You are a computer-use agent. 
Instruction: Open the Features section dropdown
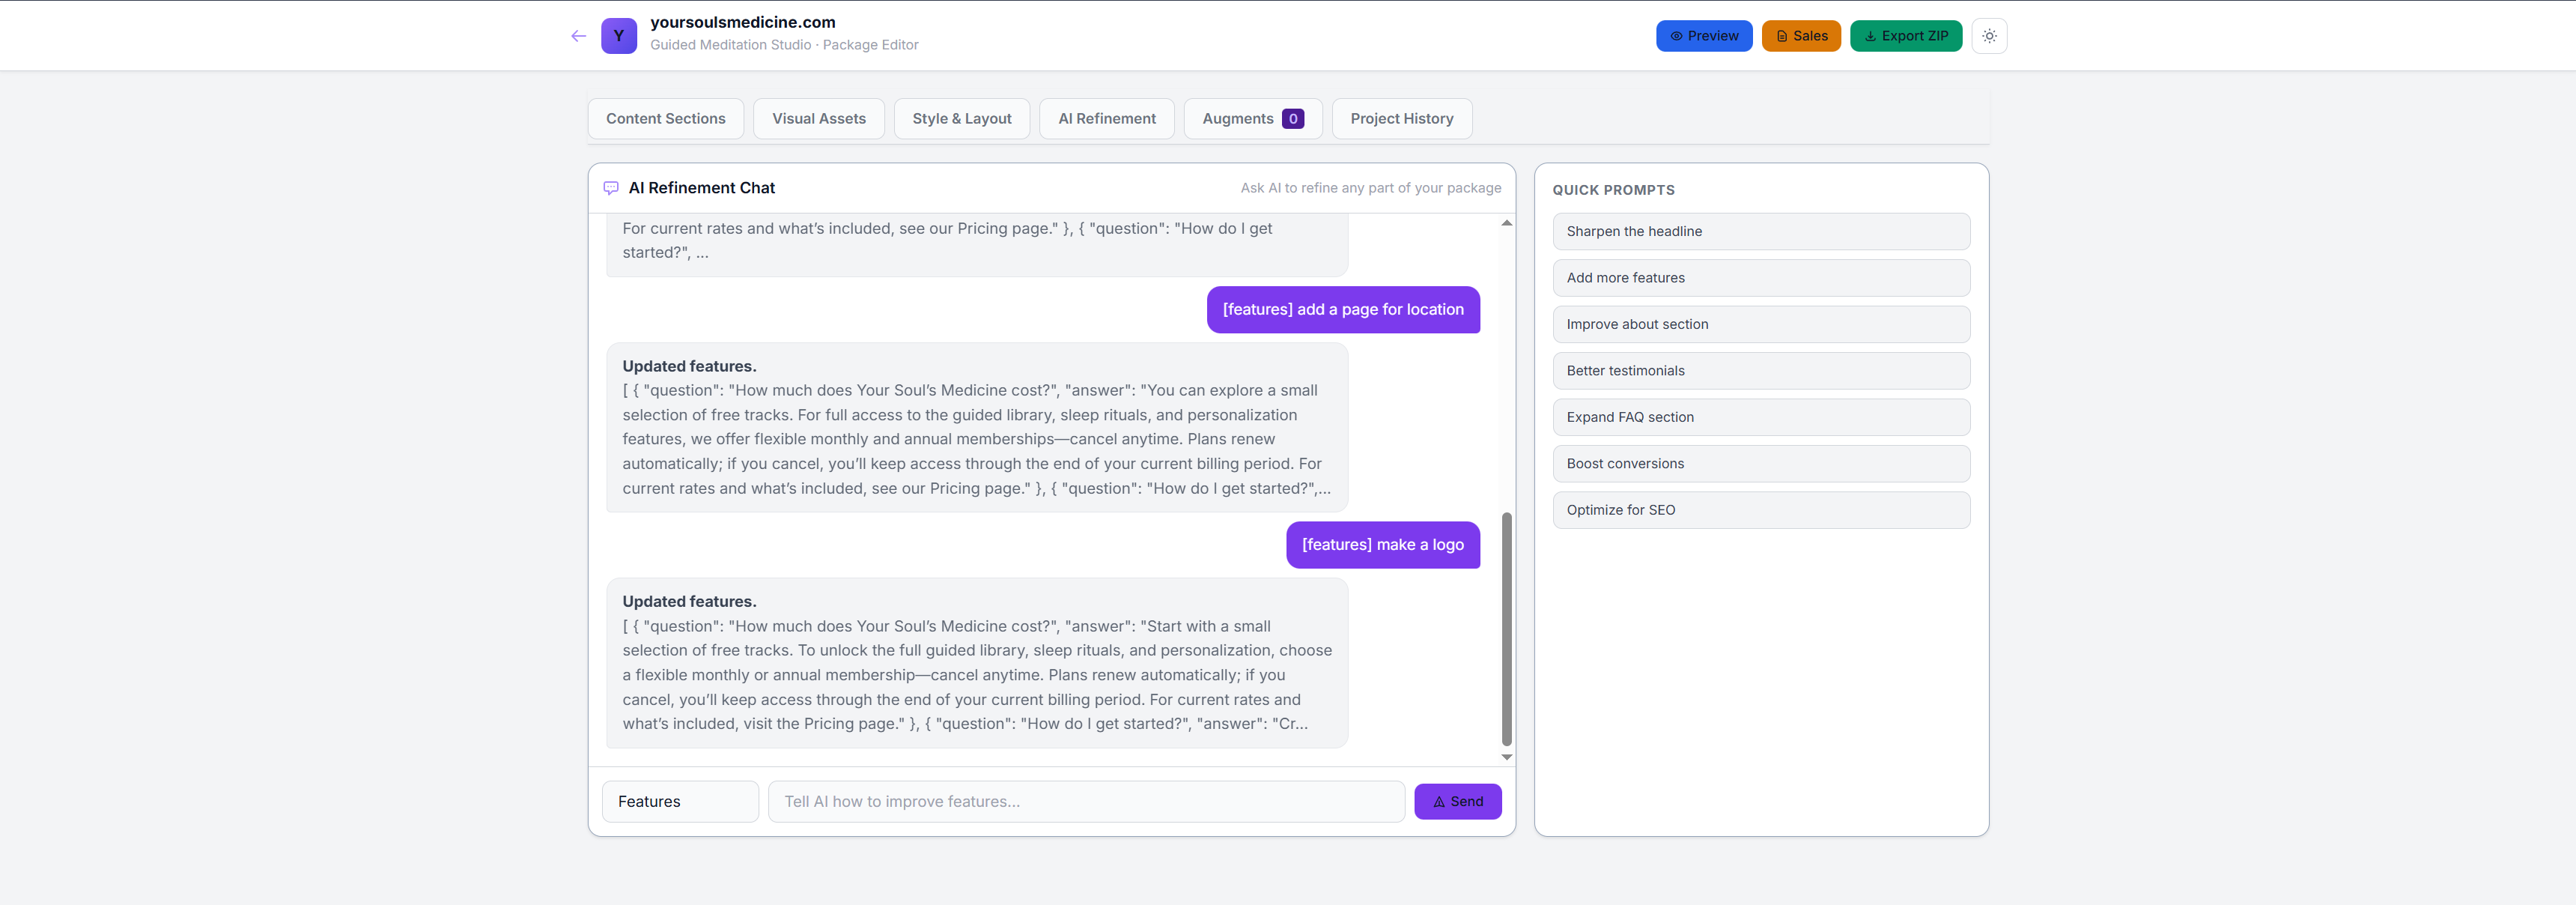680,802
